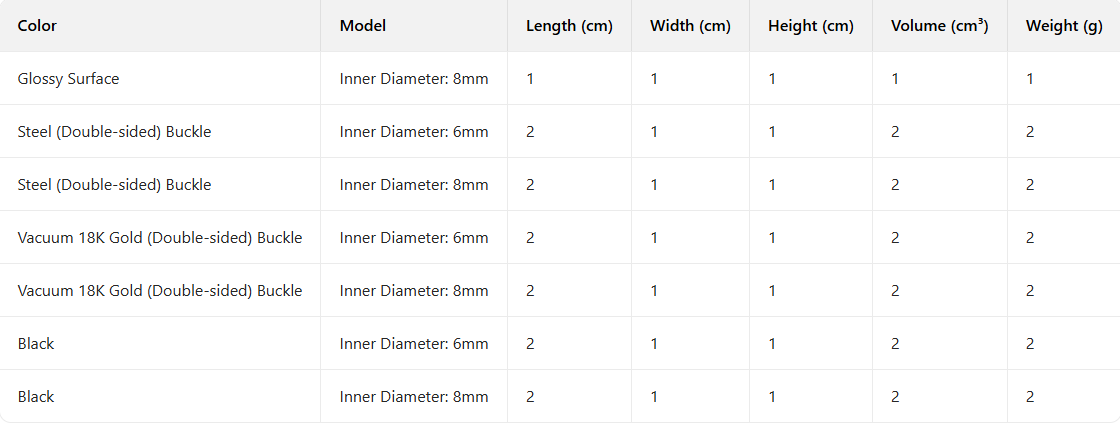Image resolution: width=1120 pixels, height=423 pixels.
Task: Click the Color column header
Action: point(37,26)
